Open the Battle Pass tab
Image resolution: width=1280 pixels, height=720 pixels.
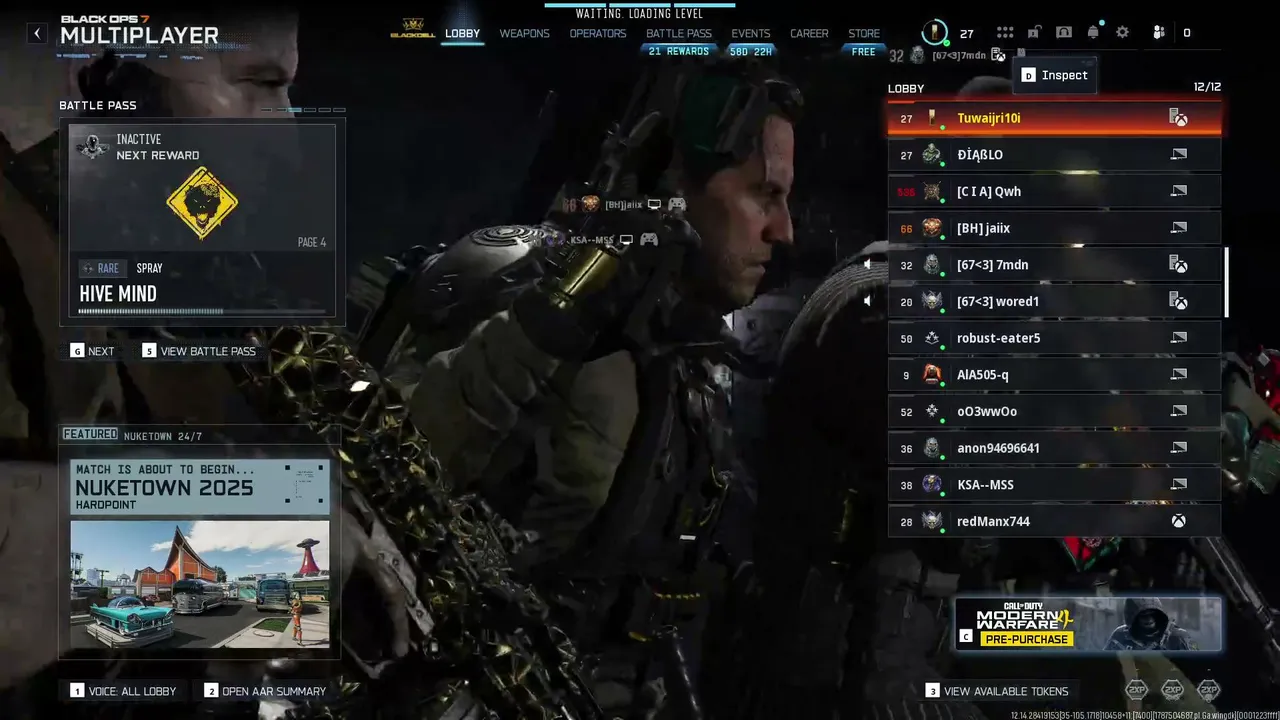point(679,33)
